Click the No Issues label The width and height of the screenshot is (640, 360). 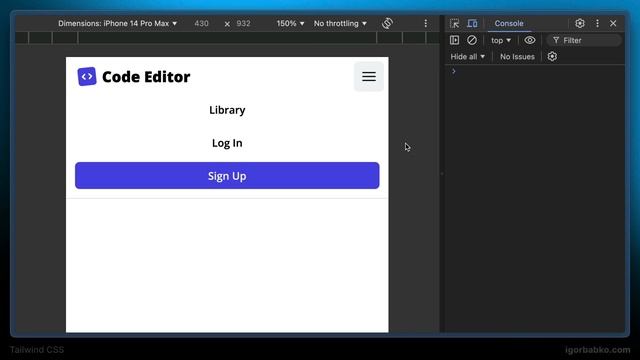pos(517,56)
